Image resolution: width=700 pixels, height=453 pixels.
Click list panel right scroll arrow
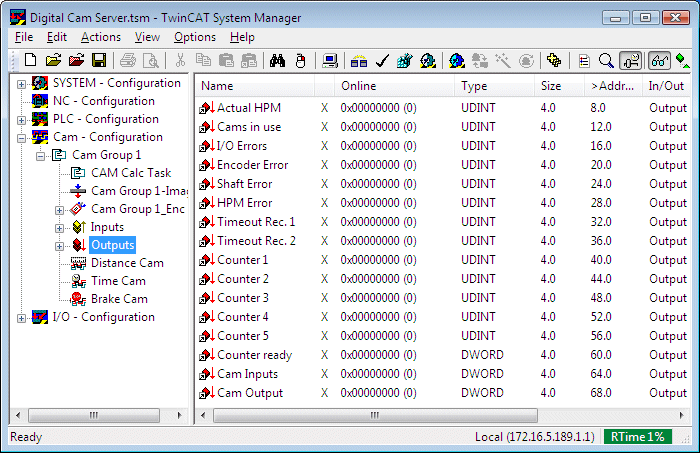click(x=681, y=416)
